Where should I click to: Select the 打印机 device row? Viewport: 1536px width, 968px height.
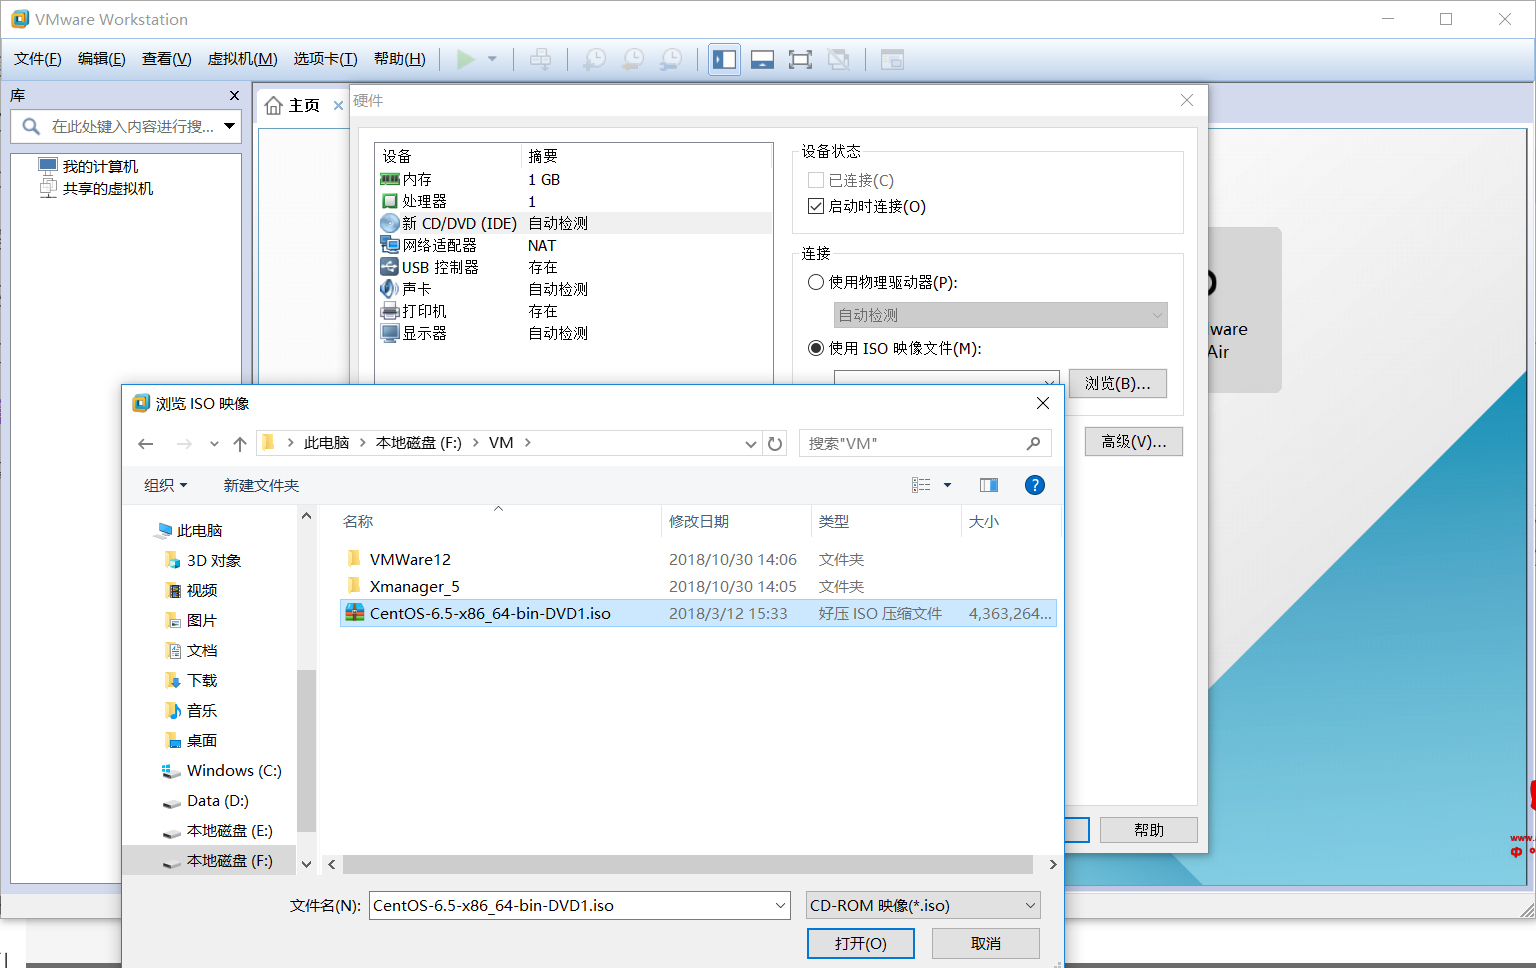pos(574,311)
